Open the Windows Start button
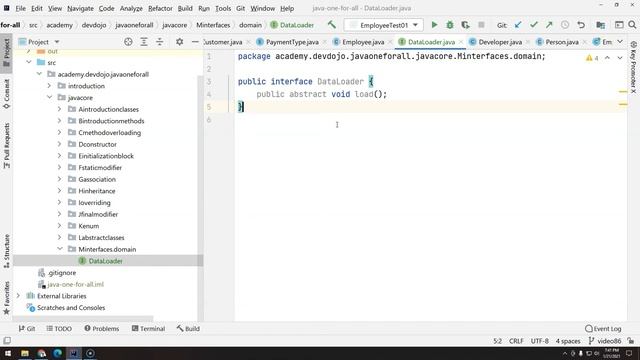Image resolution: width=640 pixels, height=360 pixels. [x=8, y=353]
